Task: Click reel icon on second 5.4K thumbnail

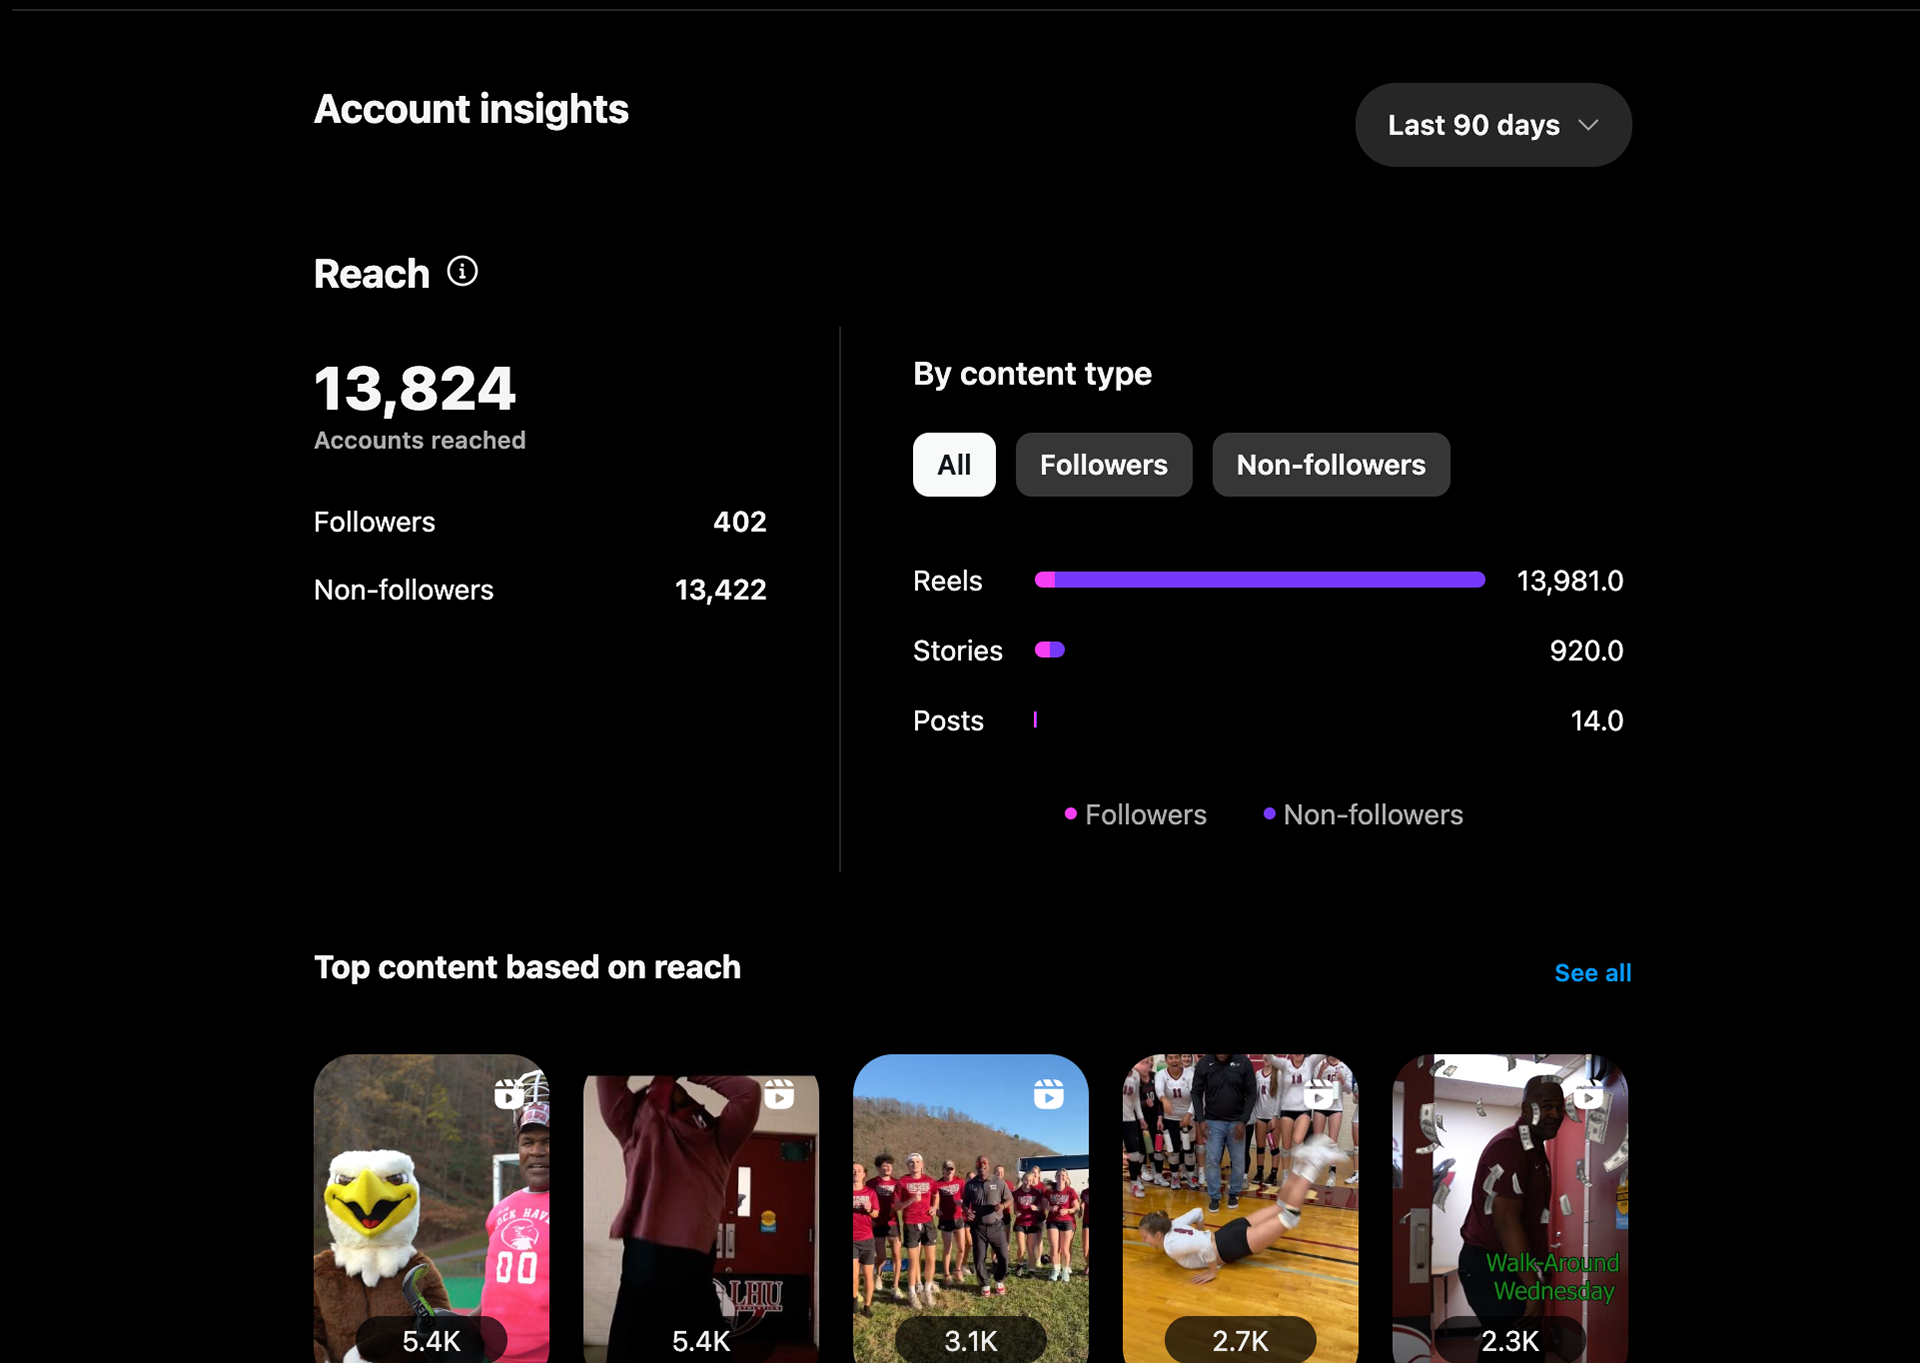Action: (x=779, y=1094)
